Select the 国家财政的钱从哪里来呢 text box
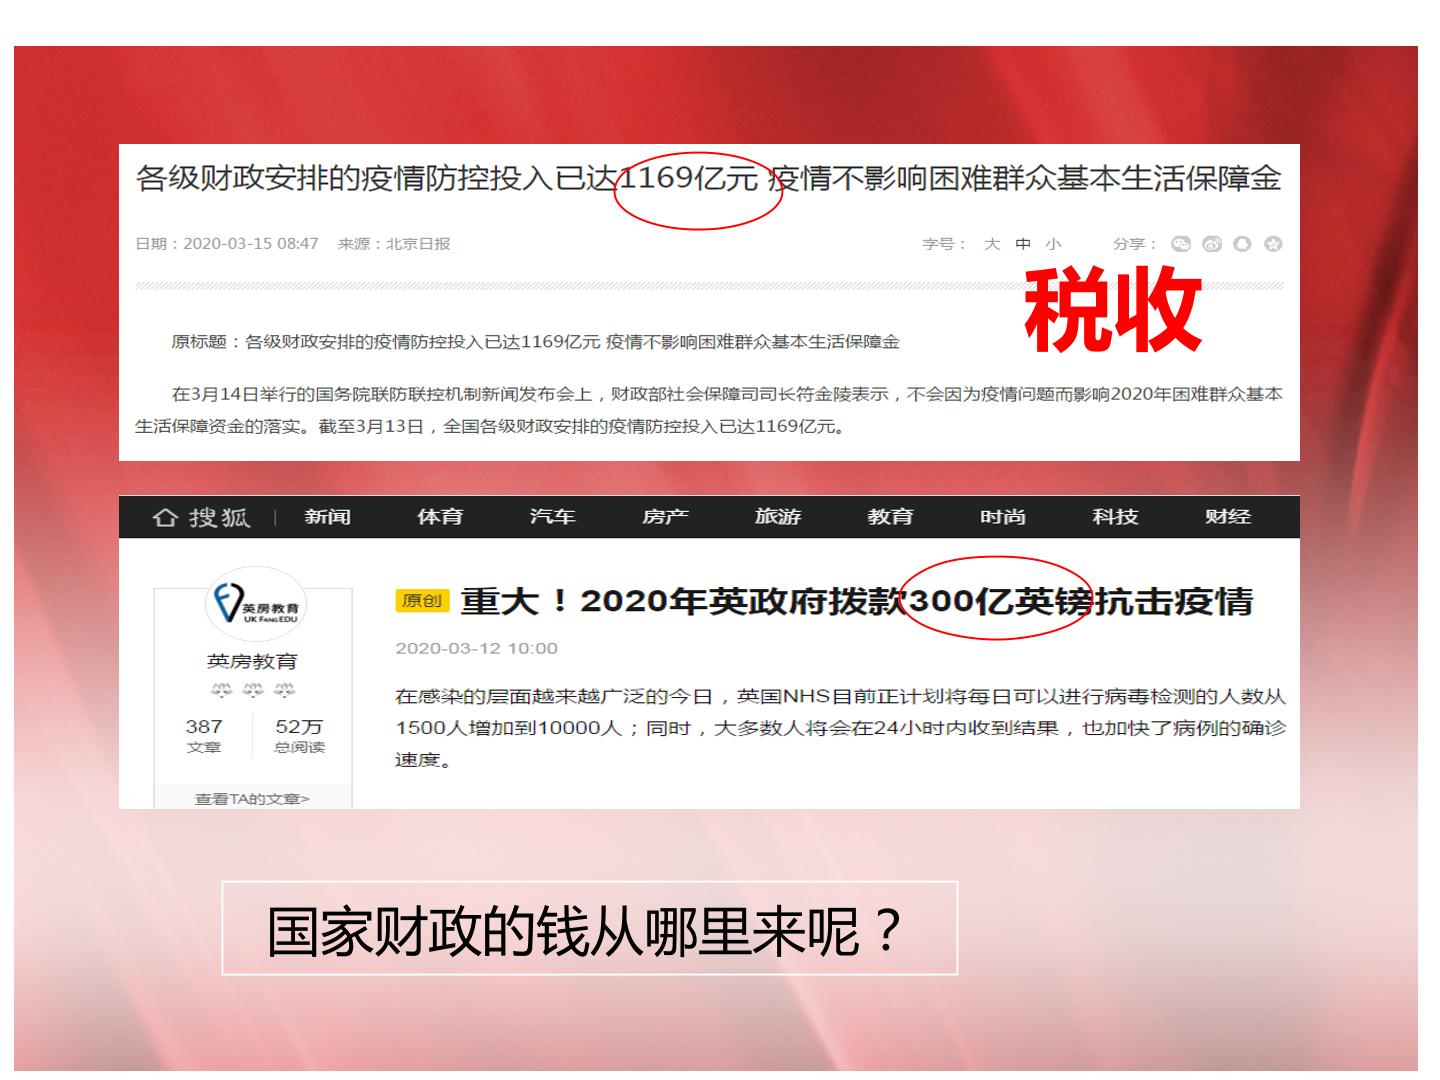 [x=590, y=928]
